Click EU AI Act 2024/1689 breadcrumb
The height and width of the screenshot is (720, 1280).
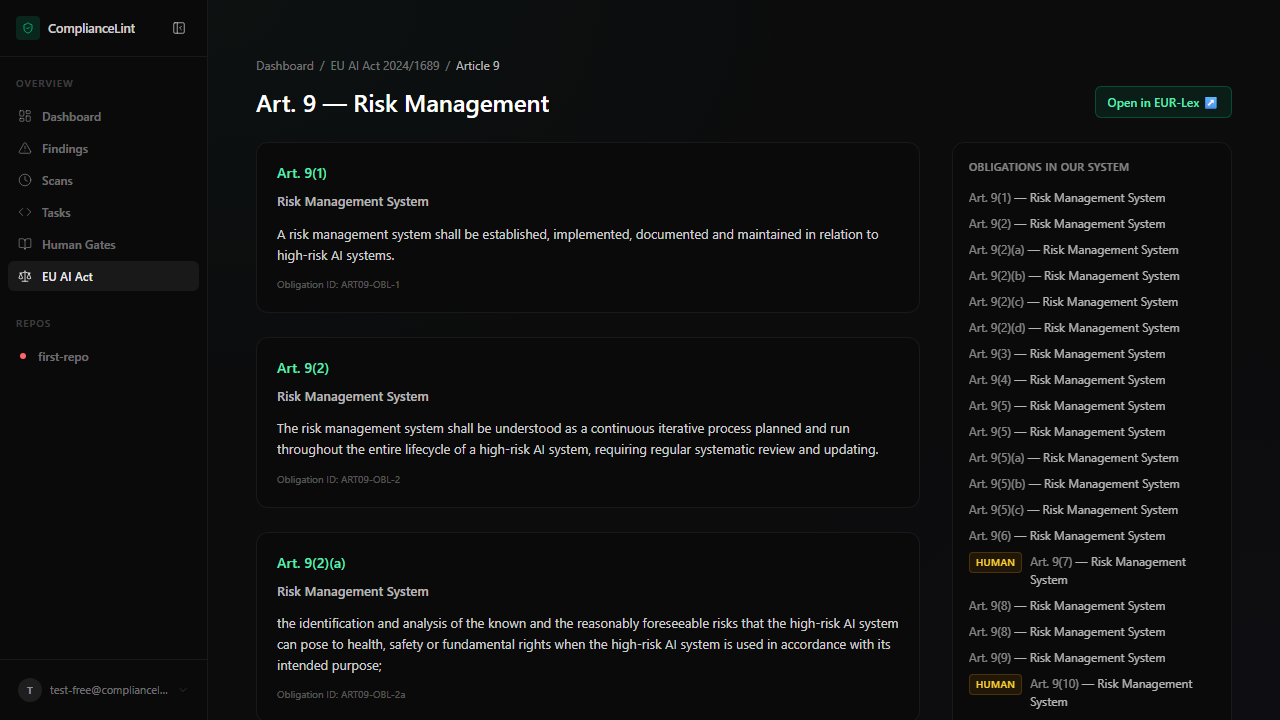384,66
